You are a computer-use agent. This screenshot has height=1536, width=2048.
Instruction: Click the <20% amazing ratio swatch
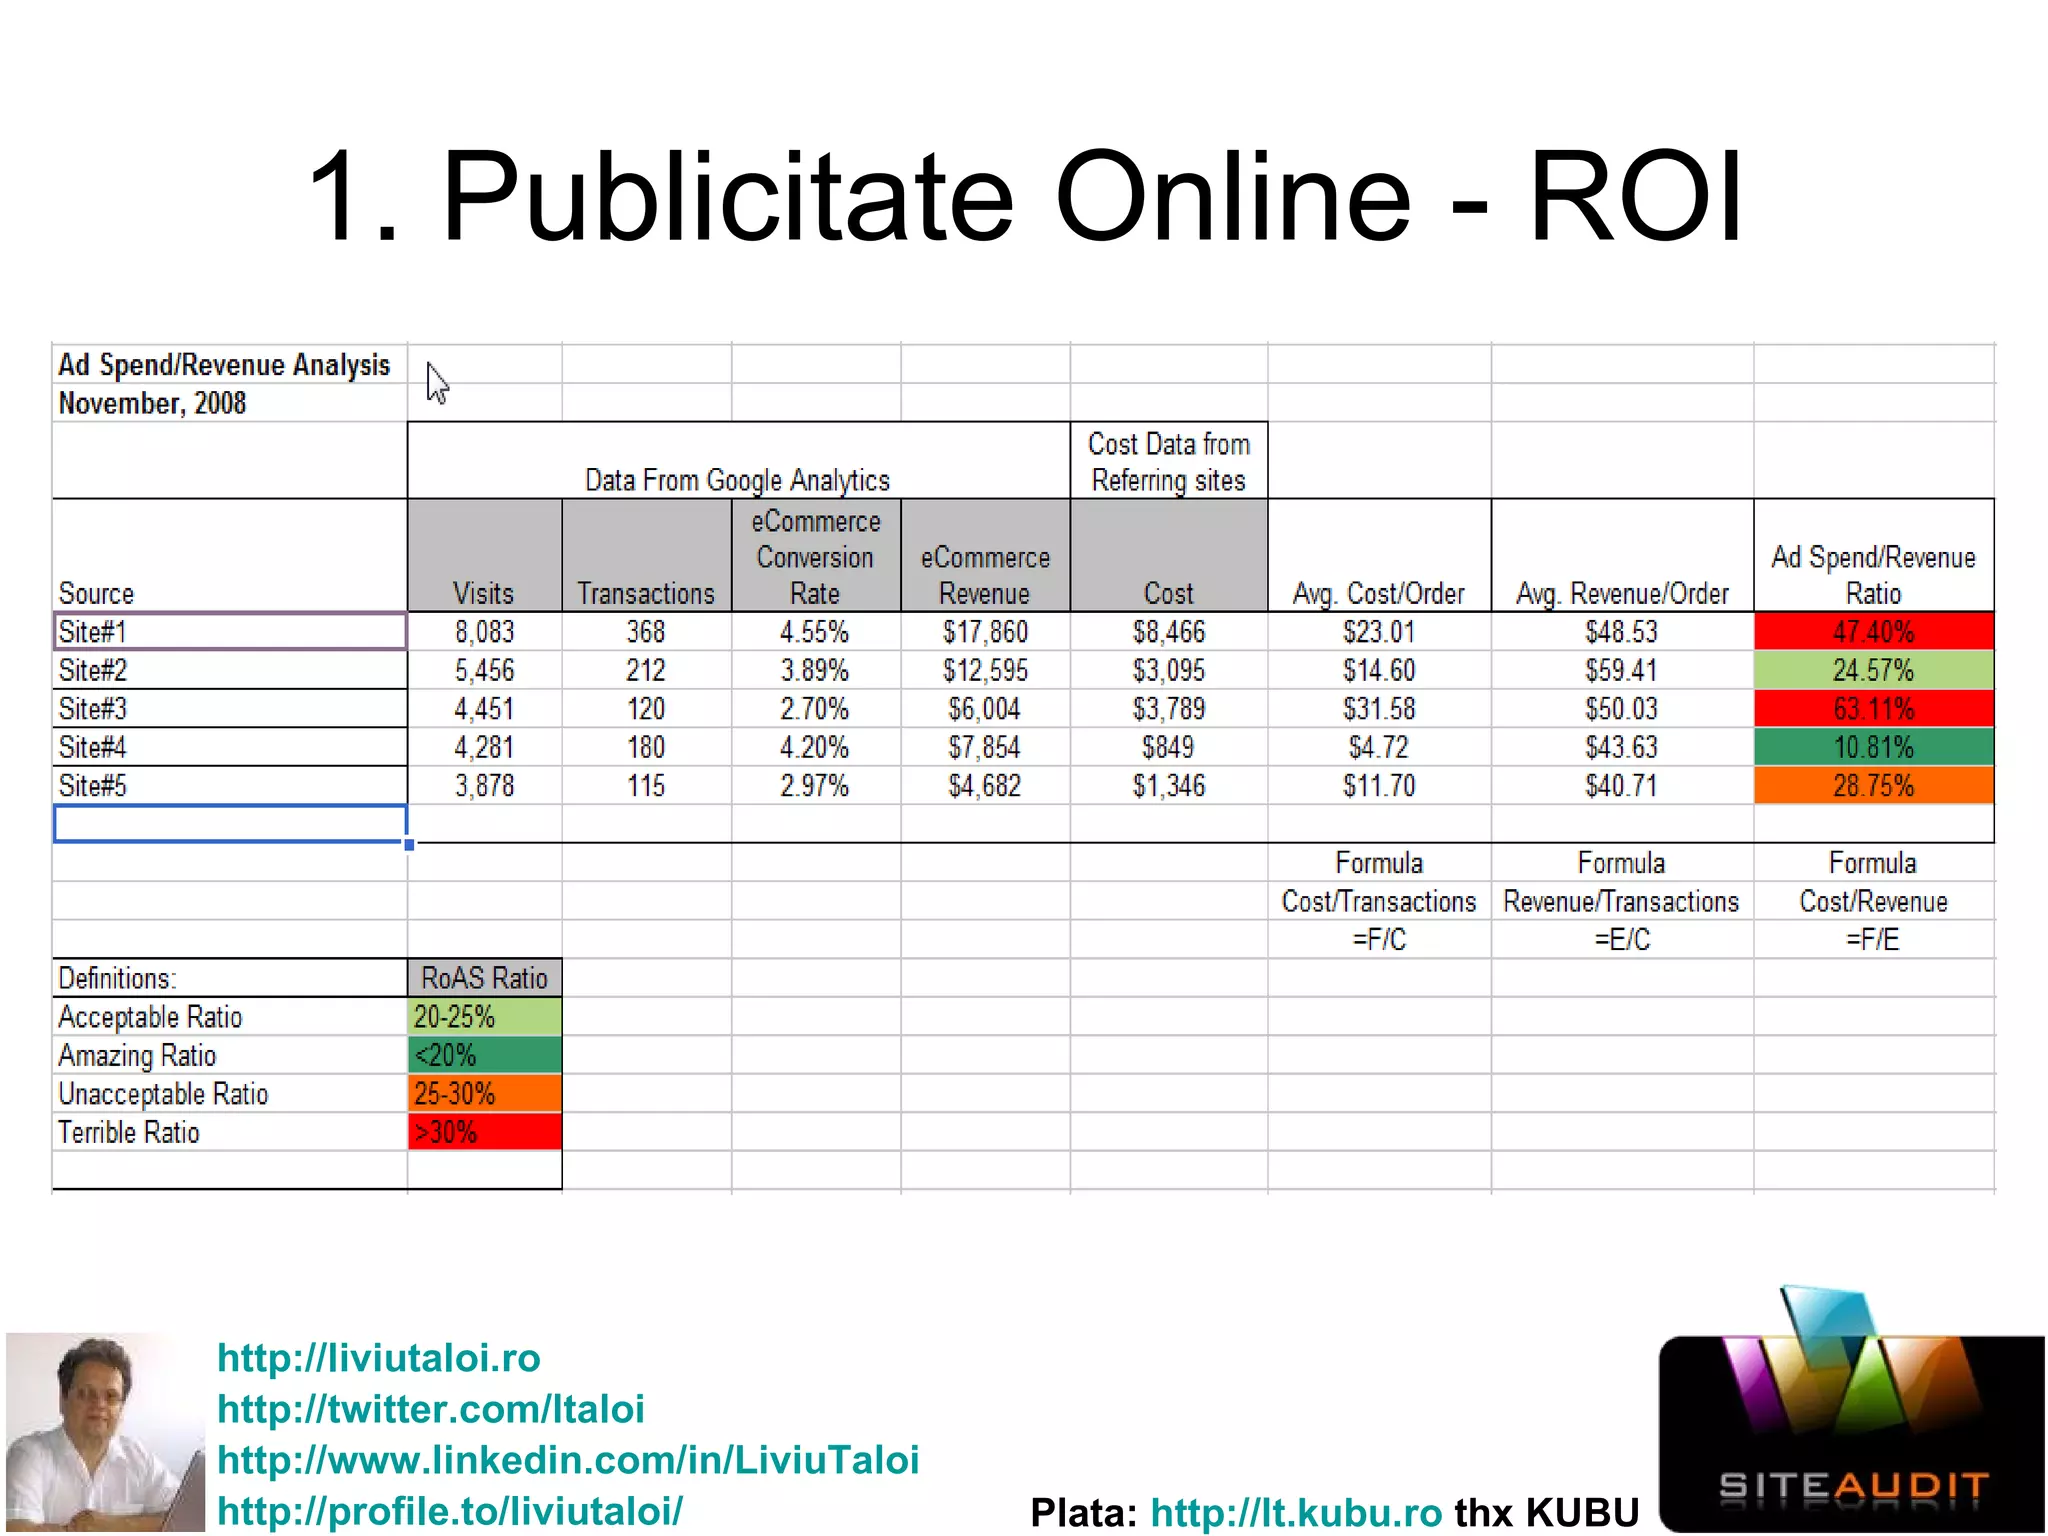coord(485,1055)
